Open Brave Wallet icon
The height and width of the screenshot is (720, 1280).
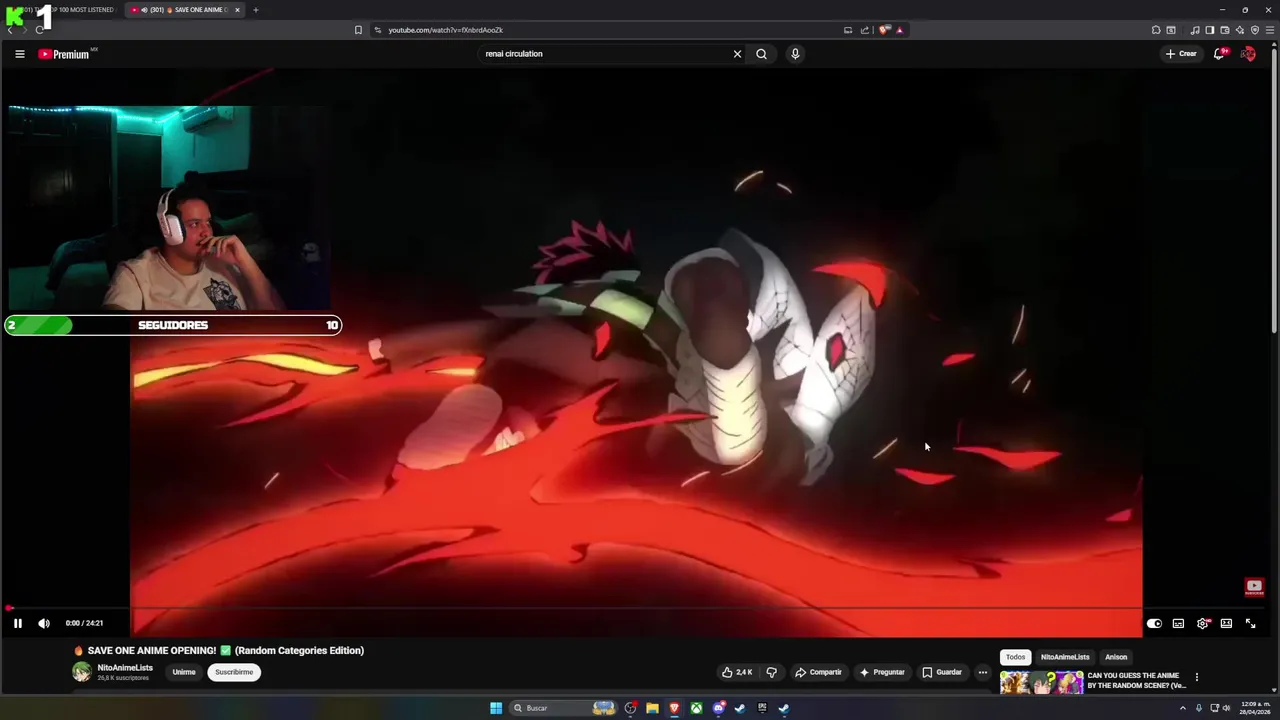click(x=1224, y=30)
